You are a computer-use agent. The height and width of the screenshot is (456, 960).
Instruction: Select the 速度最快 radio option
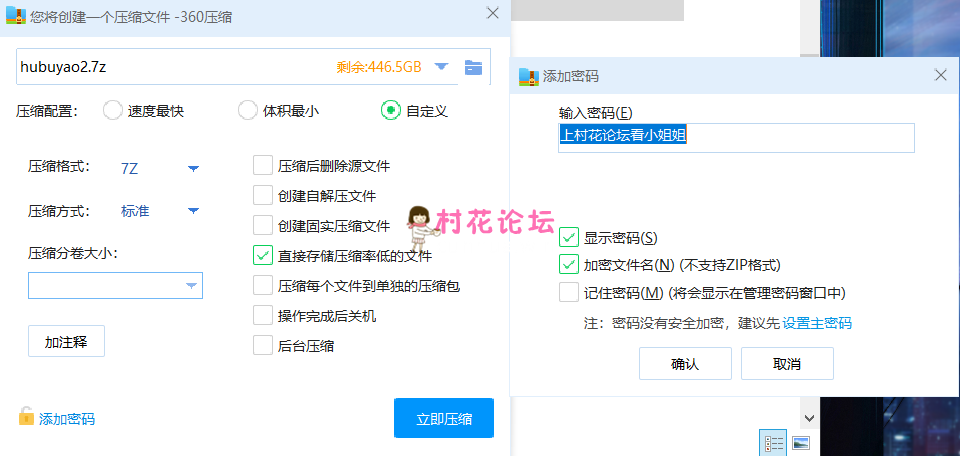click(x=113, y=111)
